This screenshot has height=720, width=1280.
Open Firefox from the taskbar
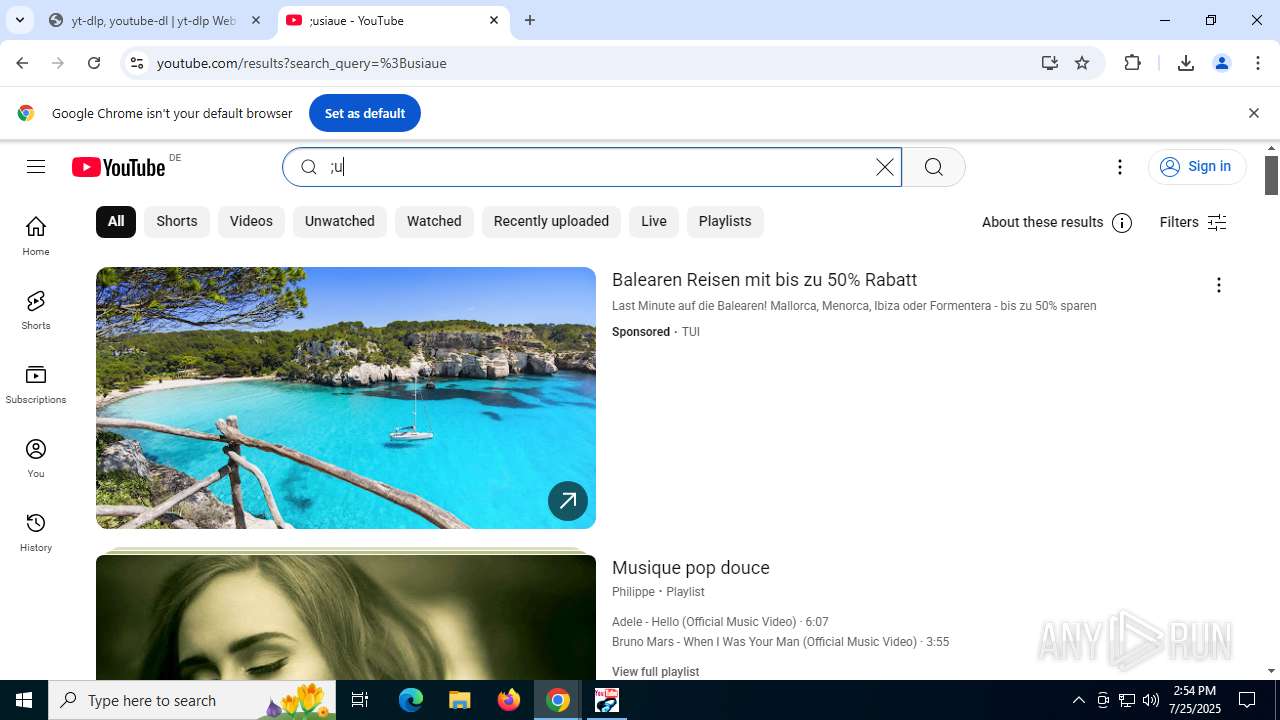point(509,700)
